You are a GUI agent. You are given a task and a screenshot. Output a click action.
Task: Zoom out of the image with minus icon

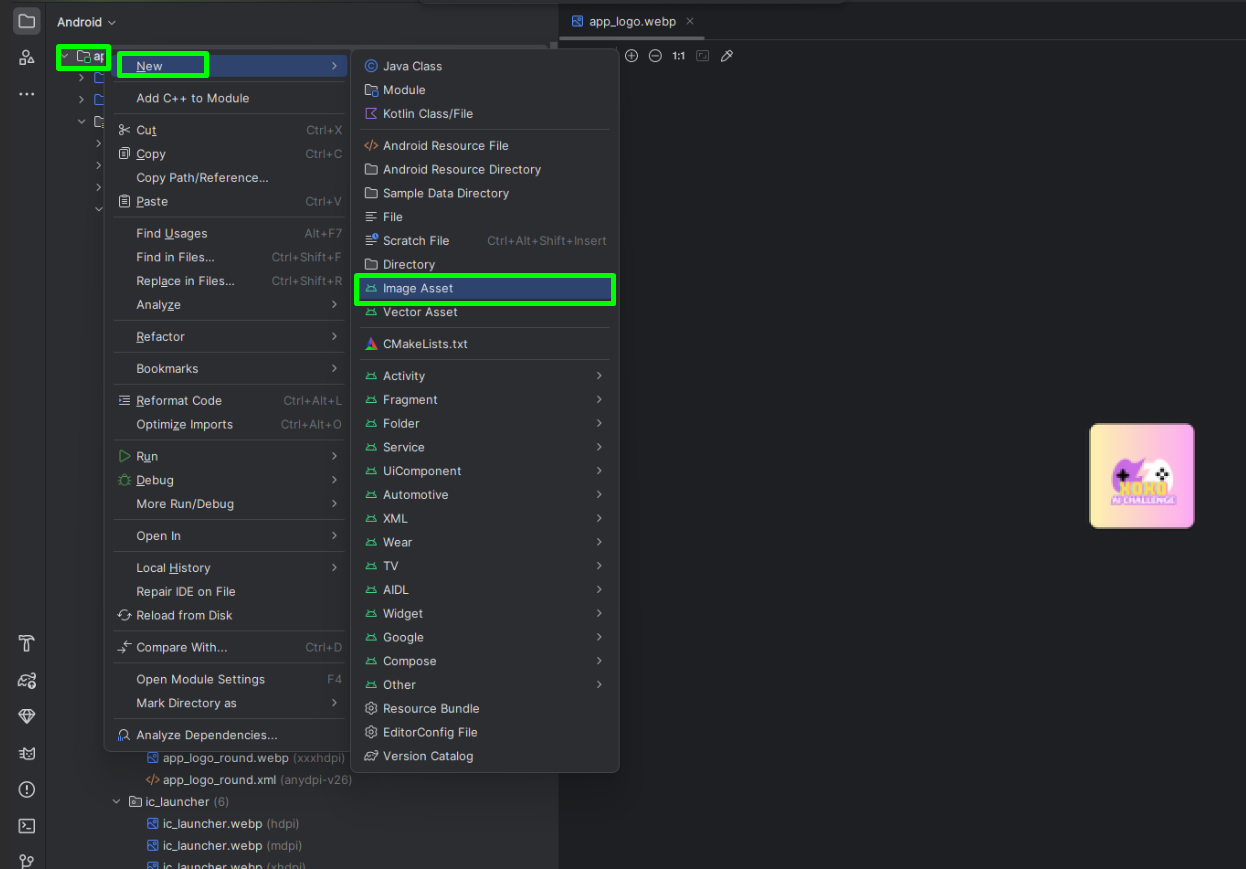tap(655, 56)
